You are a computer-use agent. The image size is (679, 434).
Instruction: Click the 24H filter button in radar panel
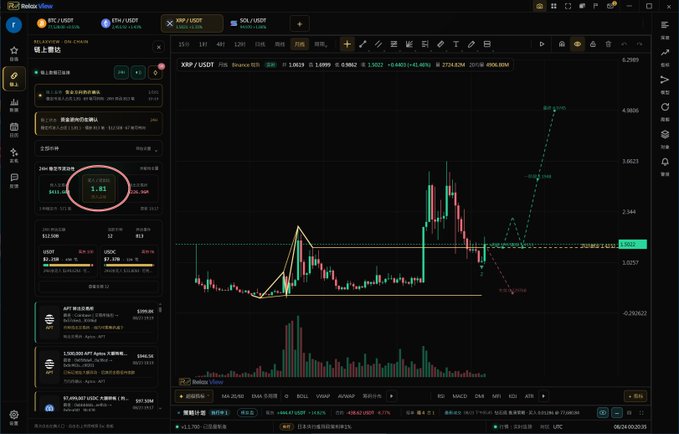121,73
